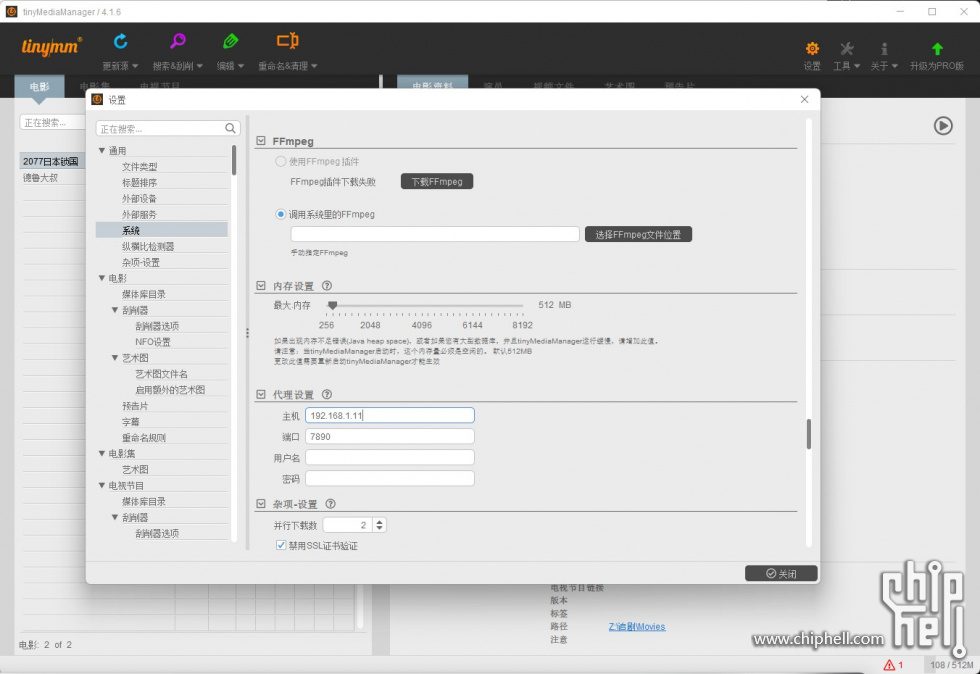Select the 使用FFmpeg插件 radio button
Screen dimensions: 980x674
281,161
